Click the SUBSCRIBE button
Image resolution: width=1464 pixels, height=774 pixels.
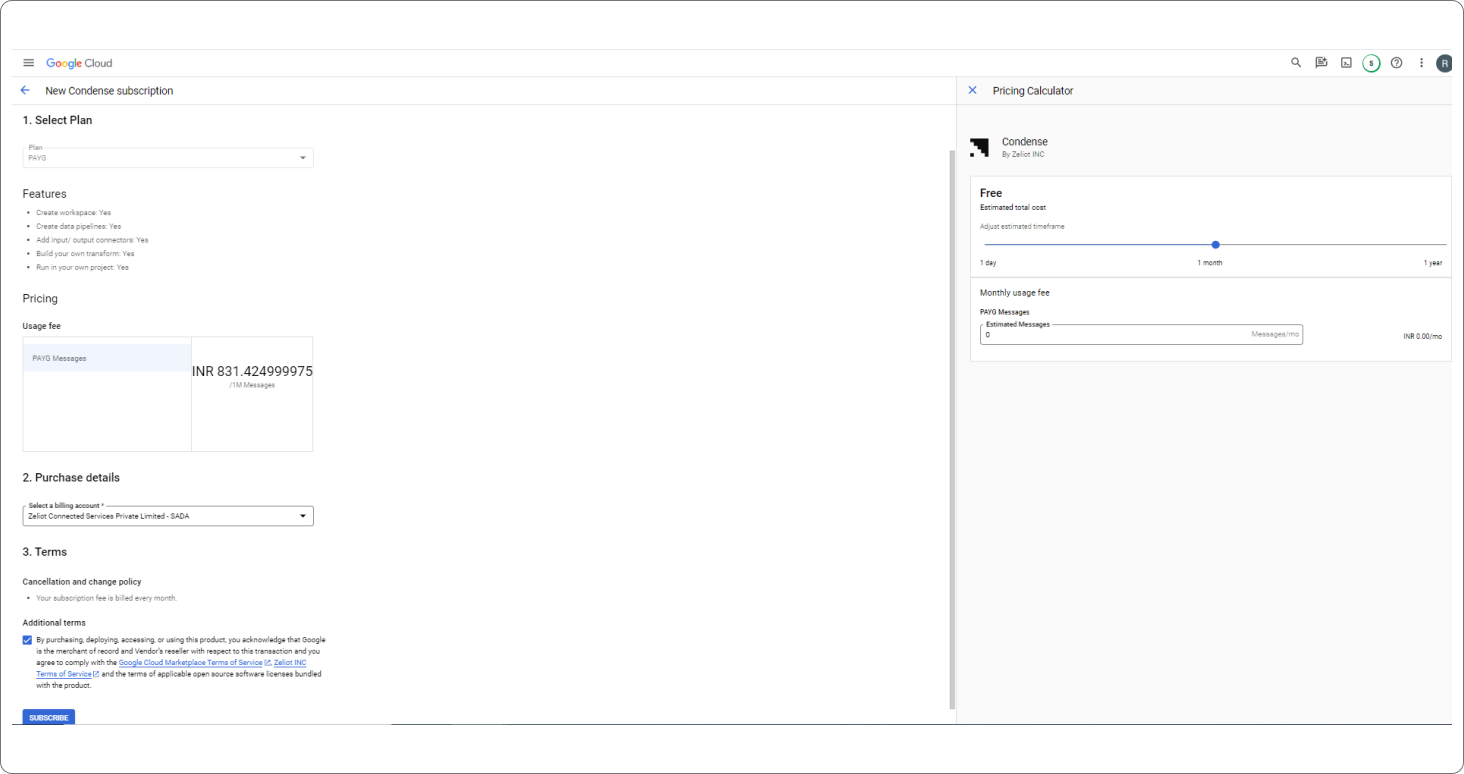49,717
